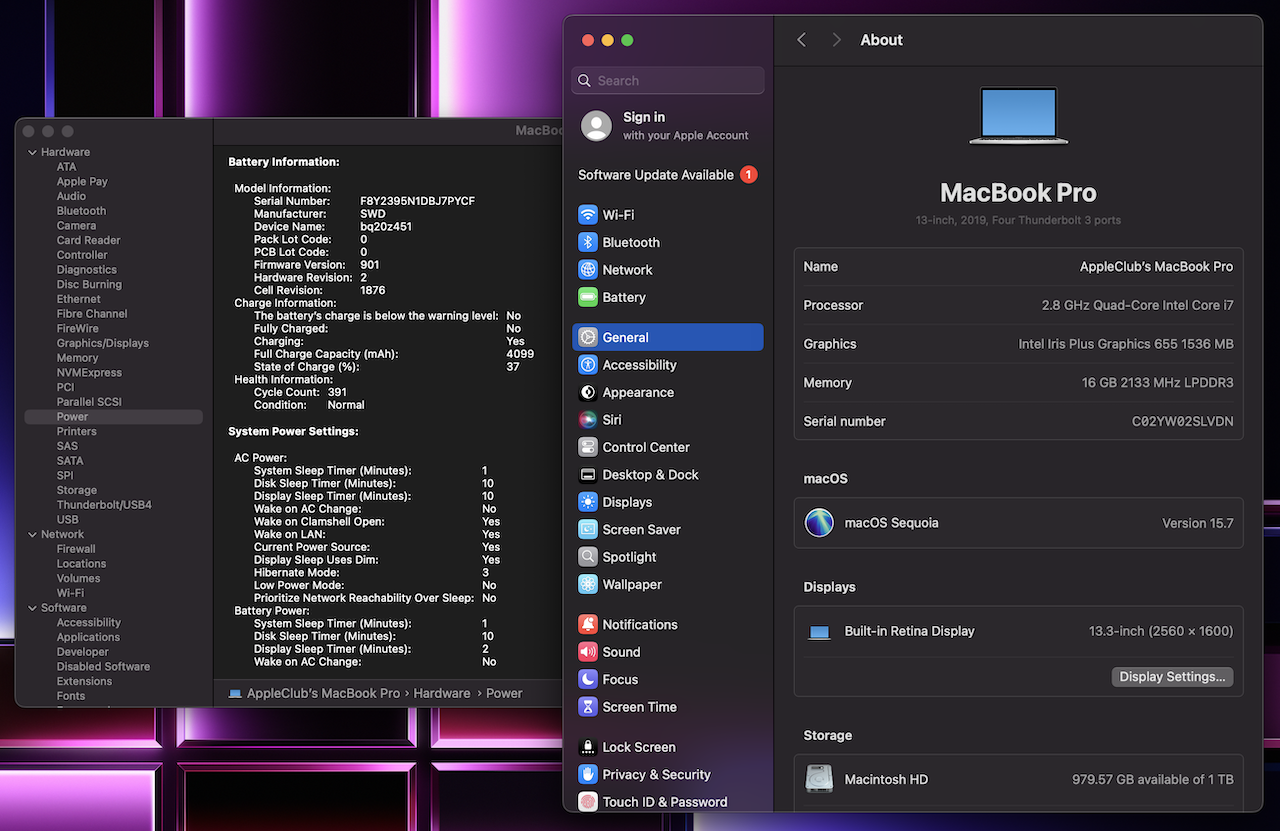
Task: Open the Focus moon icon
Action: (x=588, y=679)
